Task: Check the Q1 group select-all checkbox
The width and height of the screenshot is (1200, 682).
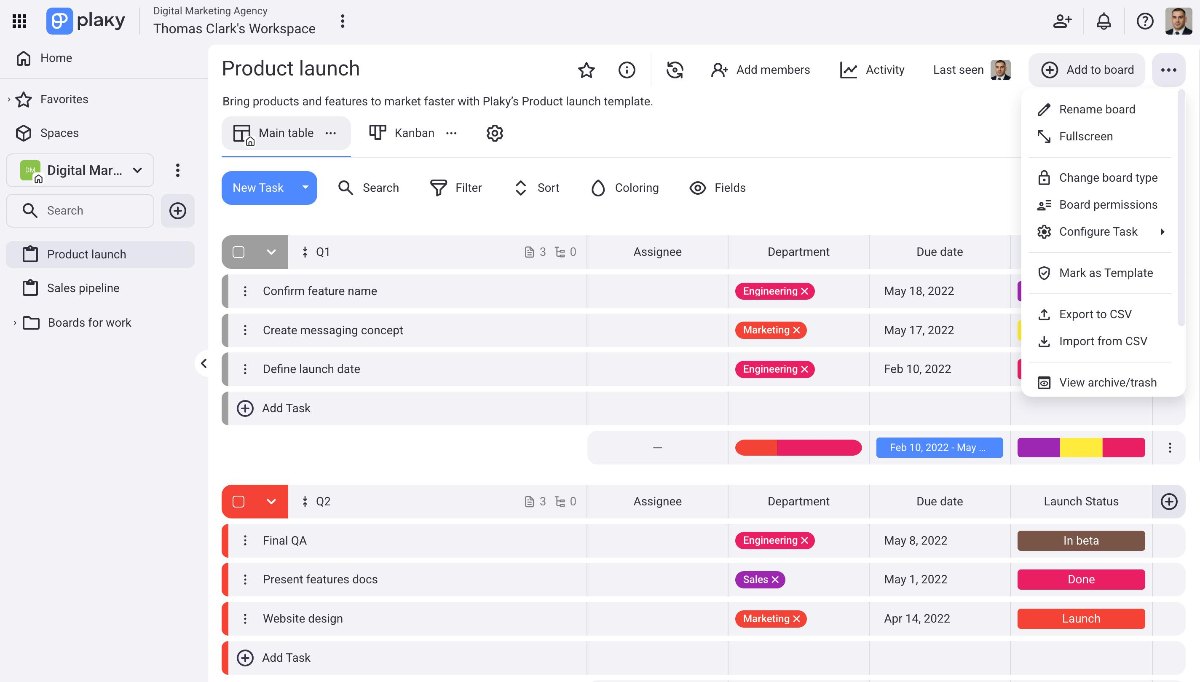Action: (x=239, y=252)
